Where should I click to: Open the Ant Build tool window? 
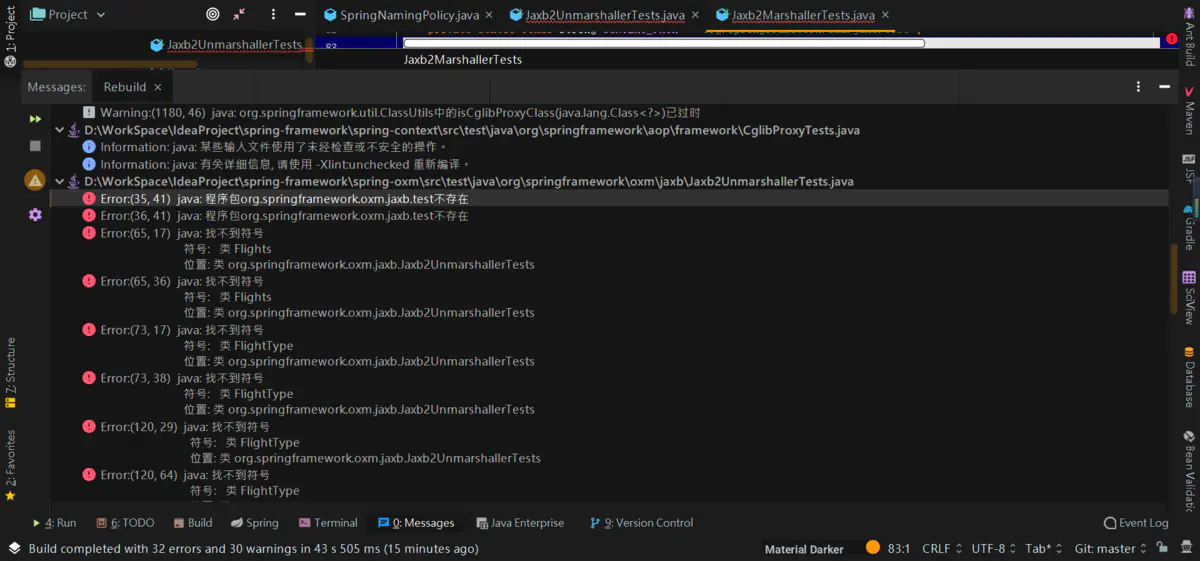pyautogui.click(x=1189, y=35)
